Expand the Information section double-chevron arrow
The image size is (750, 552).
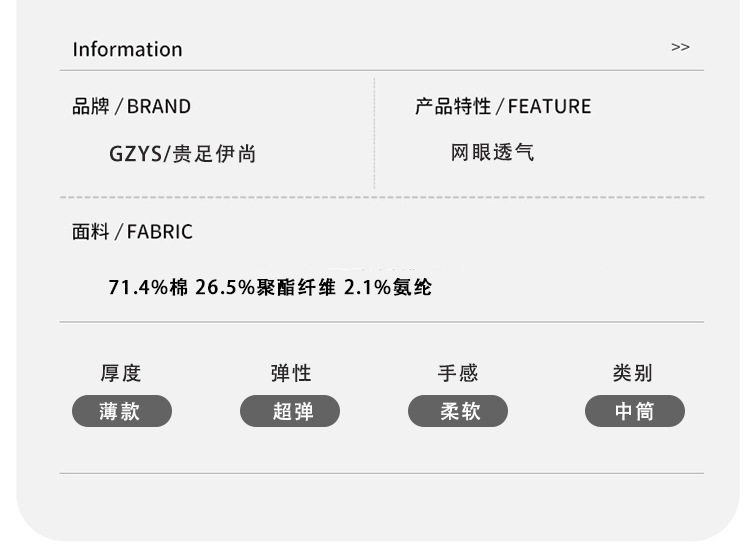680,47
